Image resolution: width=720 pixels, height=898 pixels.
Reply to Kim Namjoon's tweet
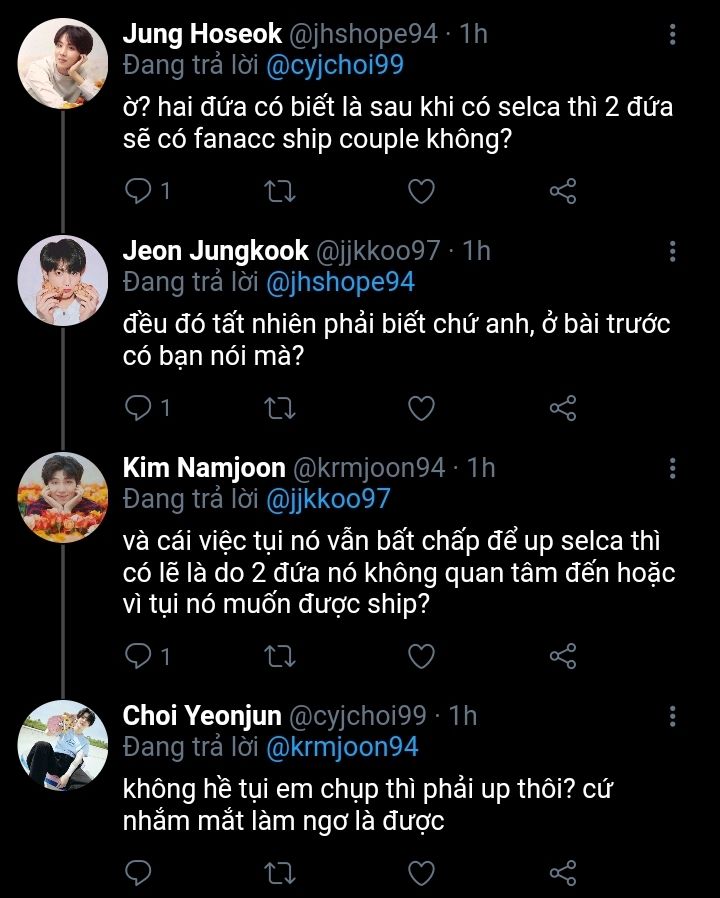point(138,655)
